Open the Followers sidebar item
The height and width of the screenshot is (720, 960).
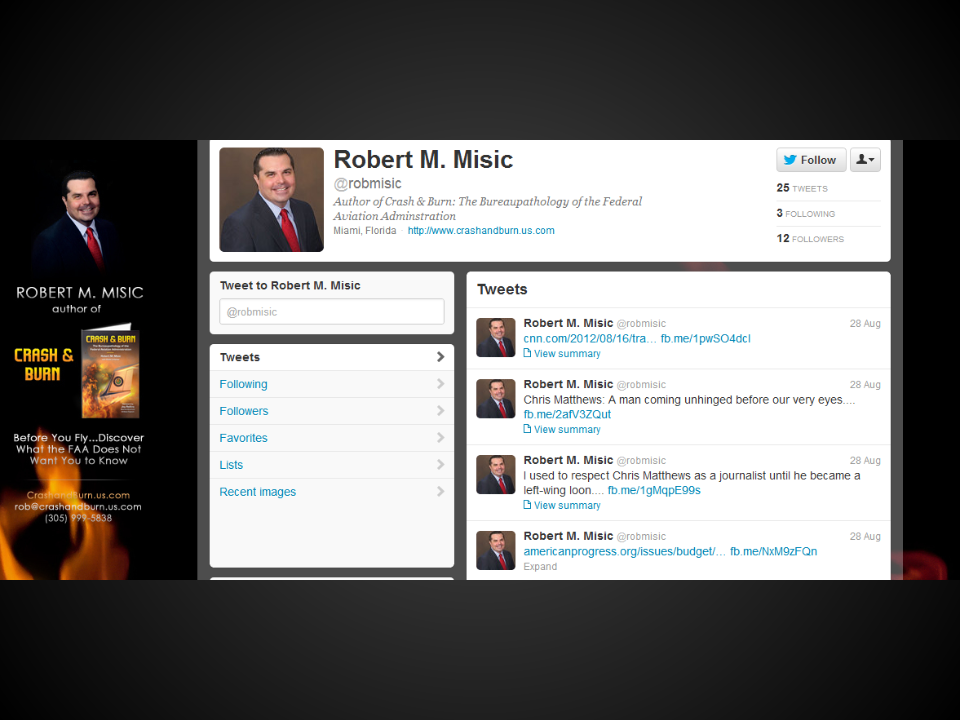coord(332,411)
